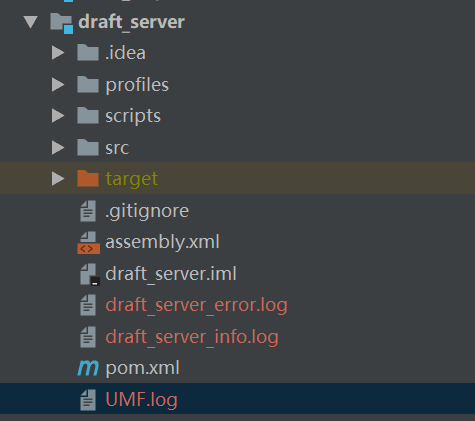Select the draft_server.iml file name
475x421 pixels.
(x=171, y=274)
